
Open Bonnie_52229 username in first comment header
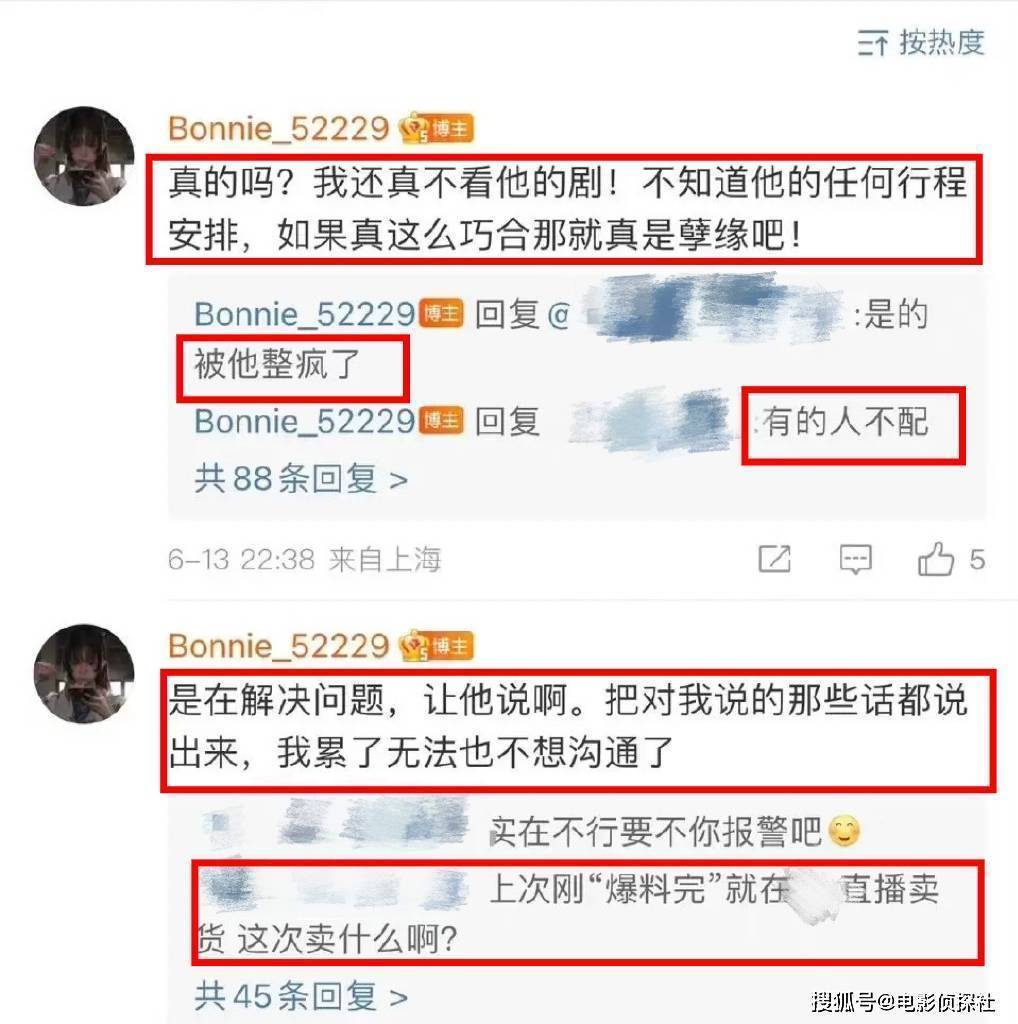click(x=279, y=129)
